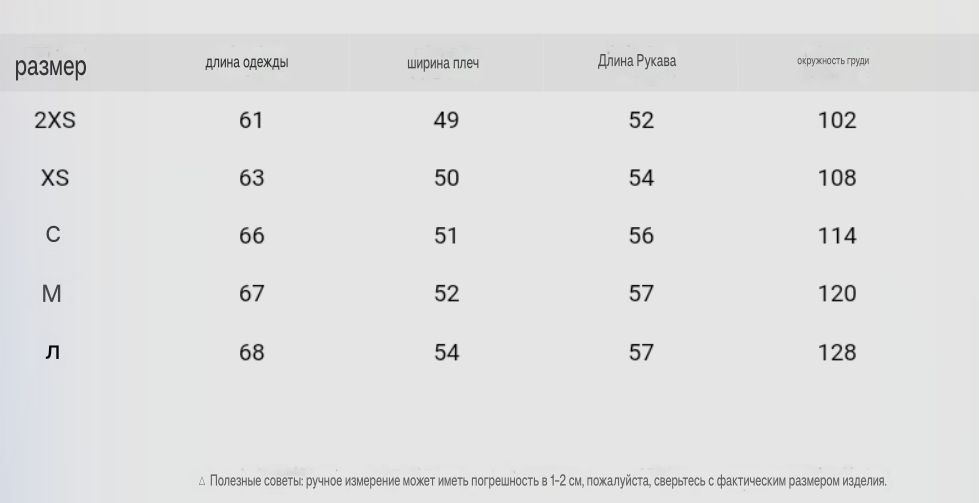Select shoulder width value 51 for С
979x503 pixels.
click(x=446, y=236)
